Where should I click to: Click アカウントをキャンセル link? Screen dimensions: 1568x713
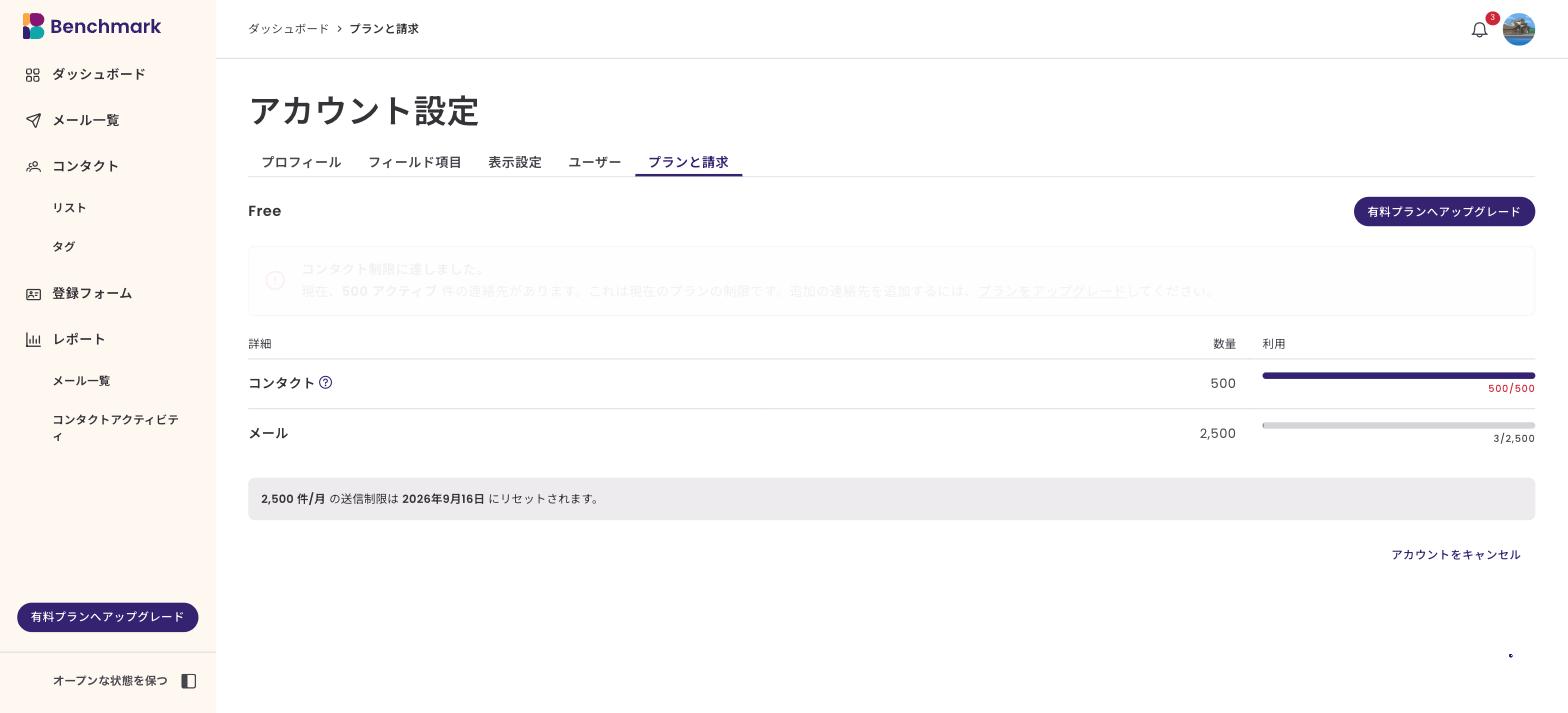coord(1456,555)
